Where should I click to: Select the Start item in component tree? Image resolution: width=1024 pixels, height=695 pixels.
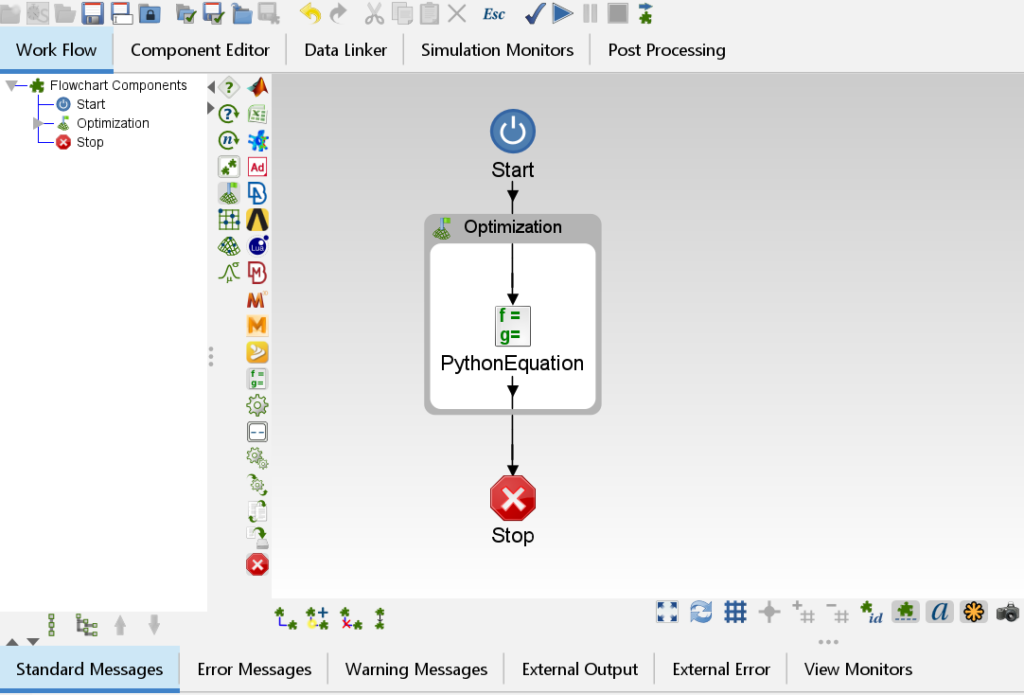click(89, 104)
